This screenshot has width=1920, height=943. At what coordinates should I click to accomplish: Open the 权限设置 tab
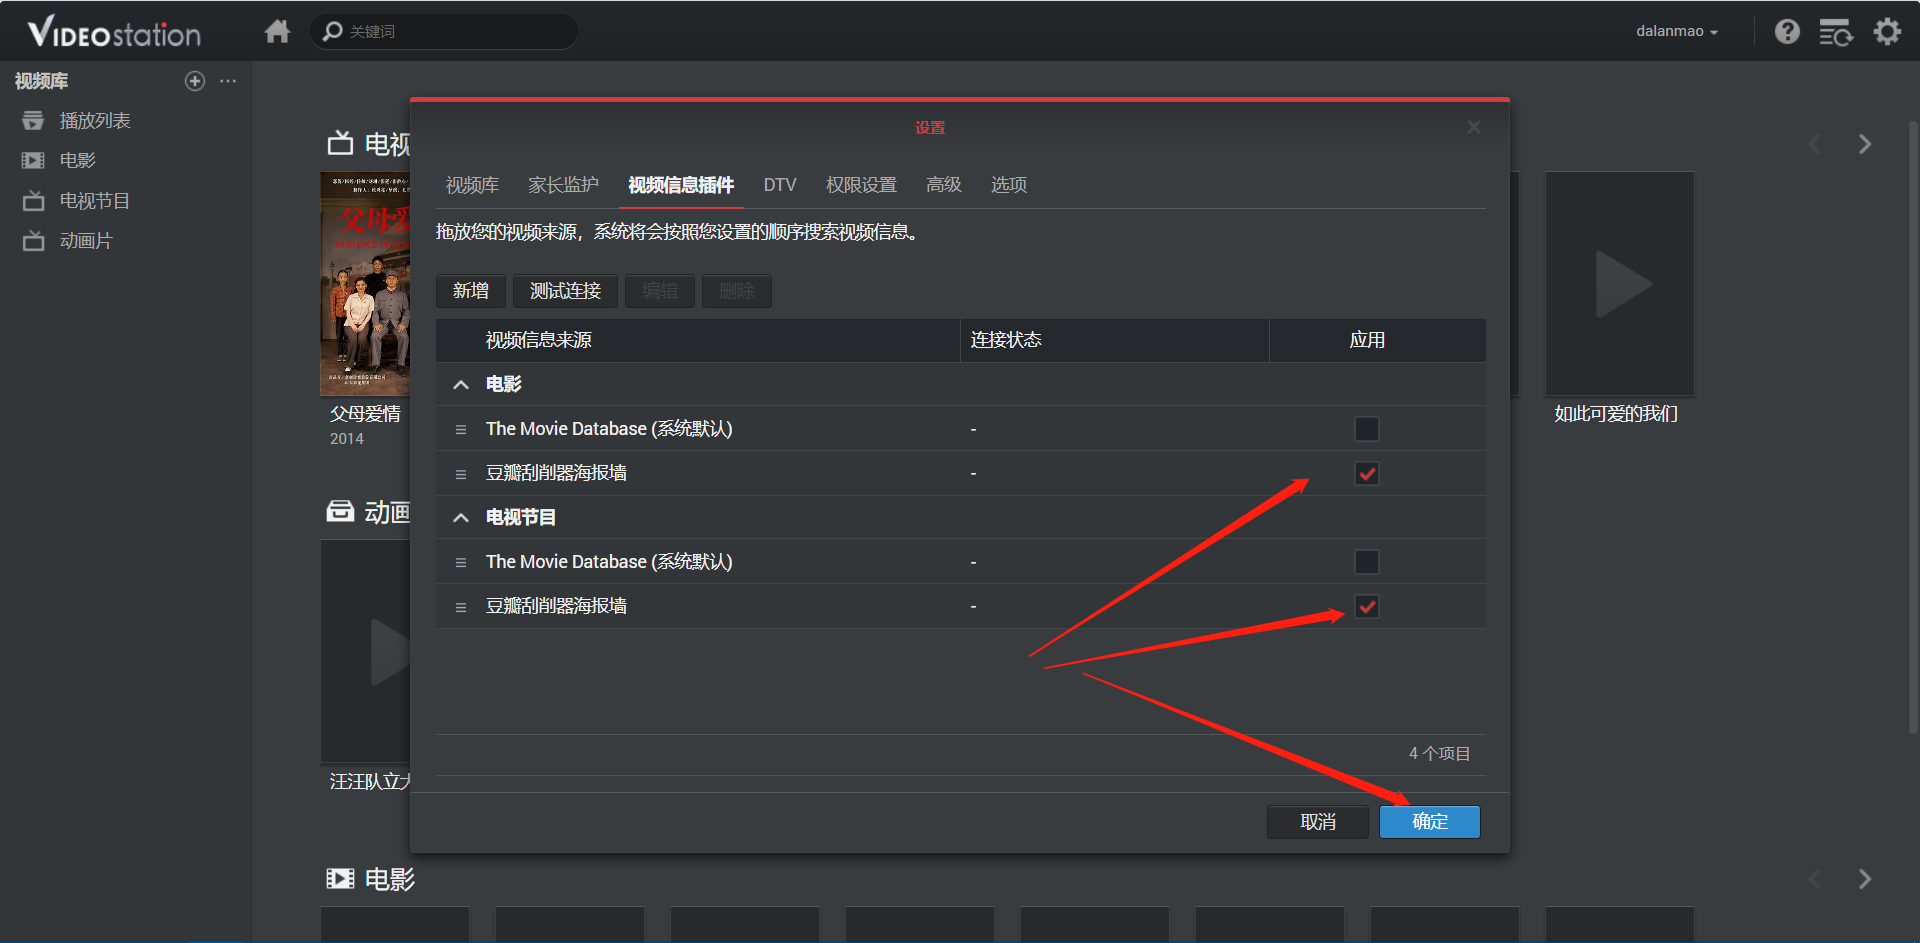(x=861, y=185)
